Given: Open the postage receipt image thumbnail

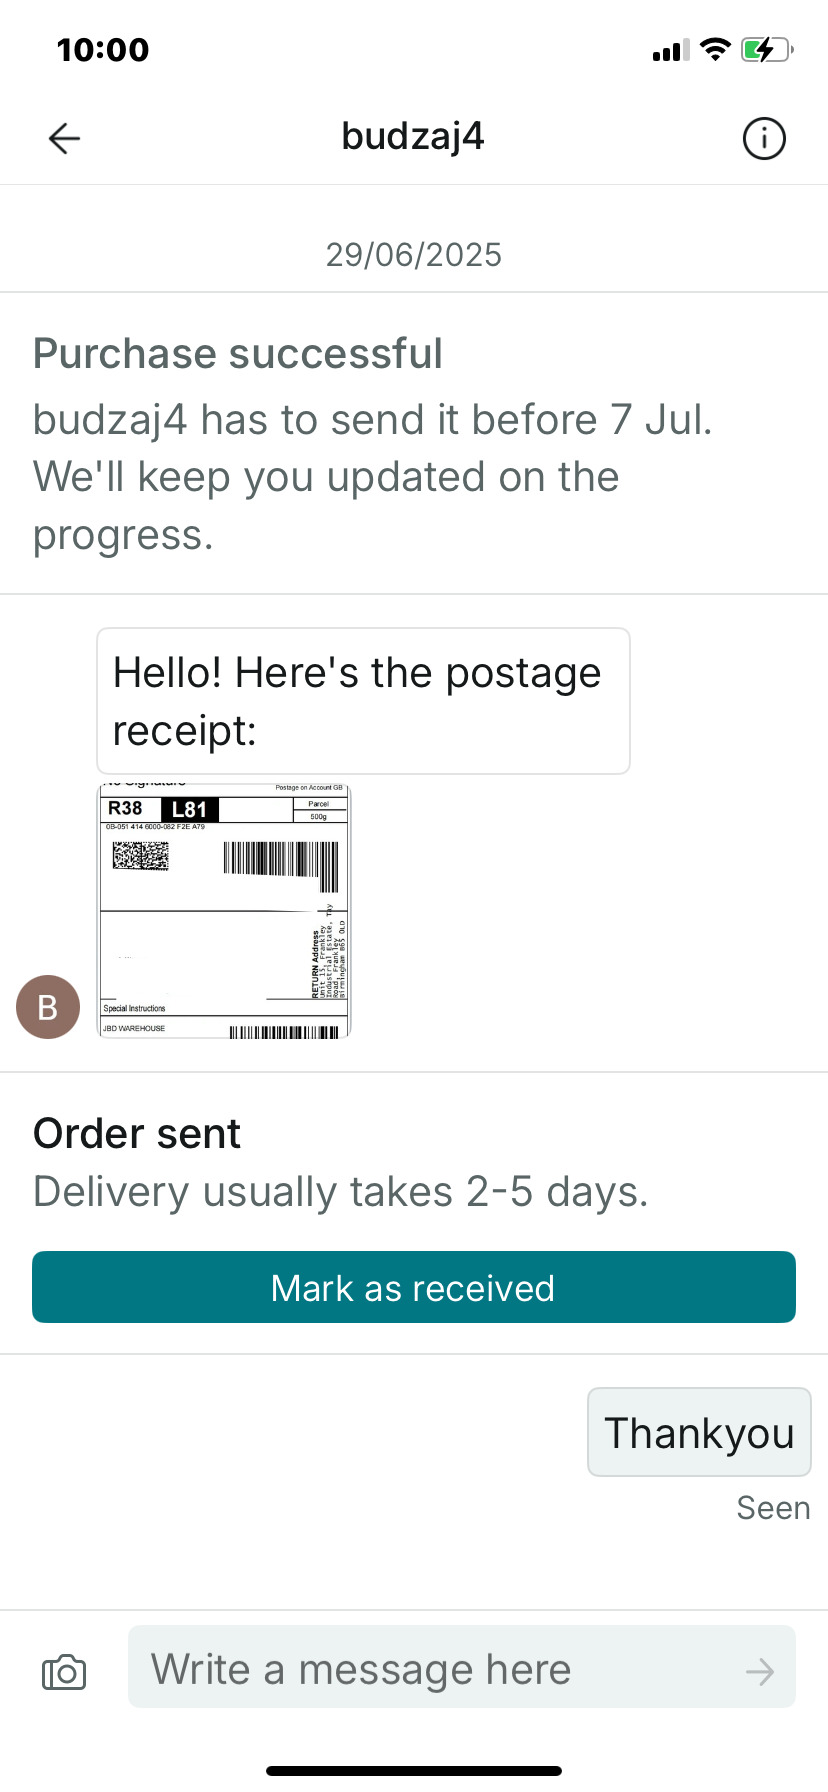Looking at the screenshot, I should (224, 911).
